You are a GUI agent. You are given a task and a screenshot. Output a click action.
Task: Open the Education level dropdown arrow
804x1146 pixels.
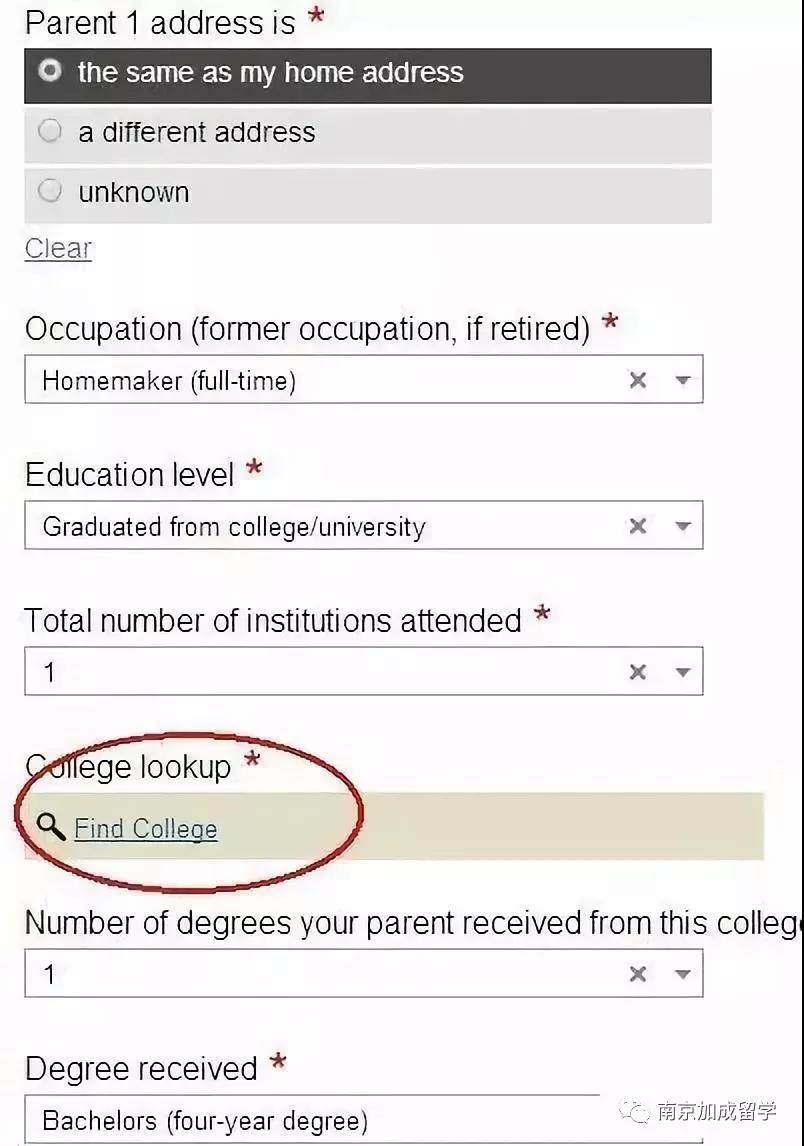[x=683, y=526]
